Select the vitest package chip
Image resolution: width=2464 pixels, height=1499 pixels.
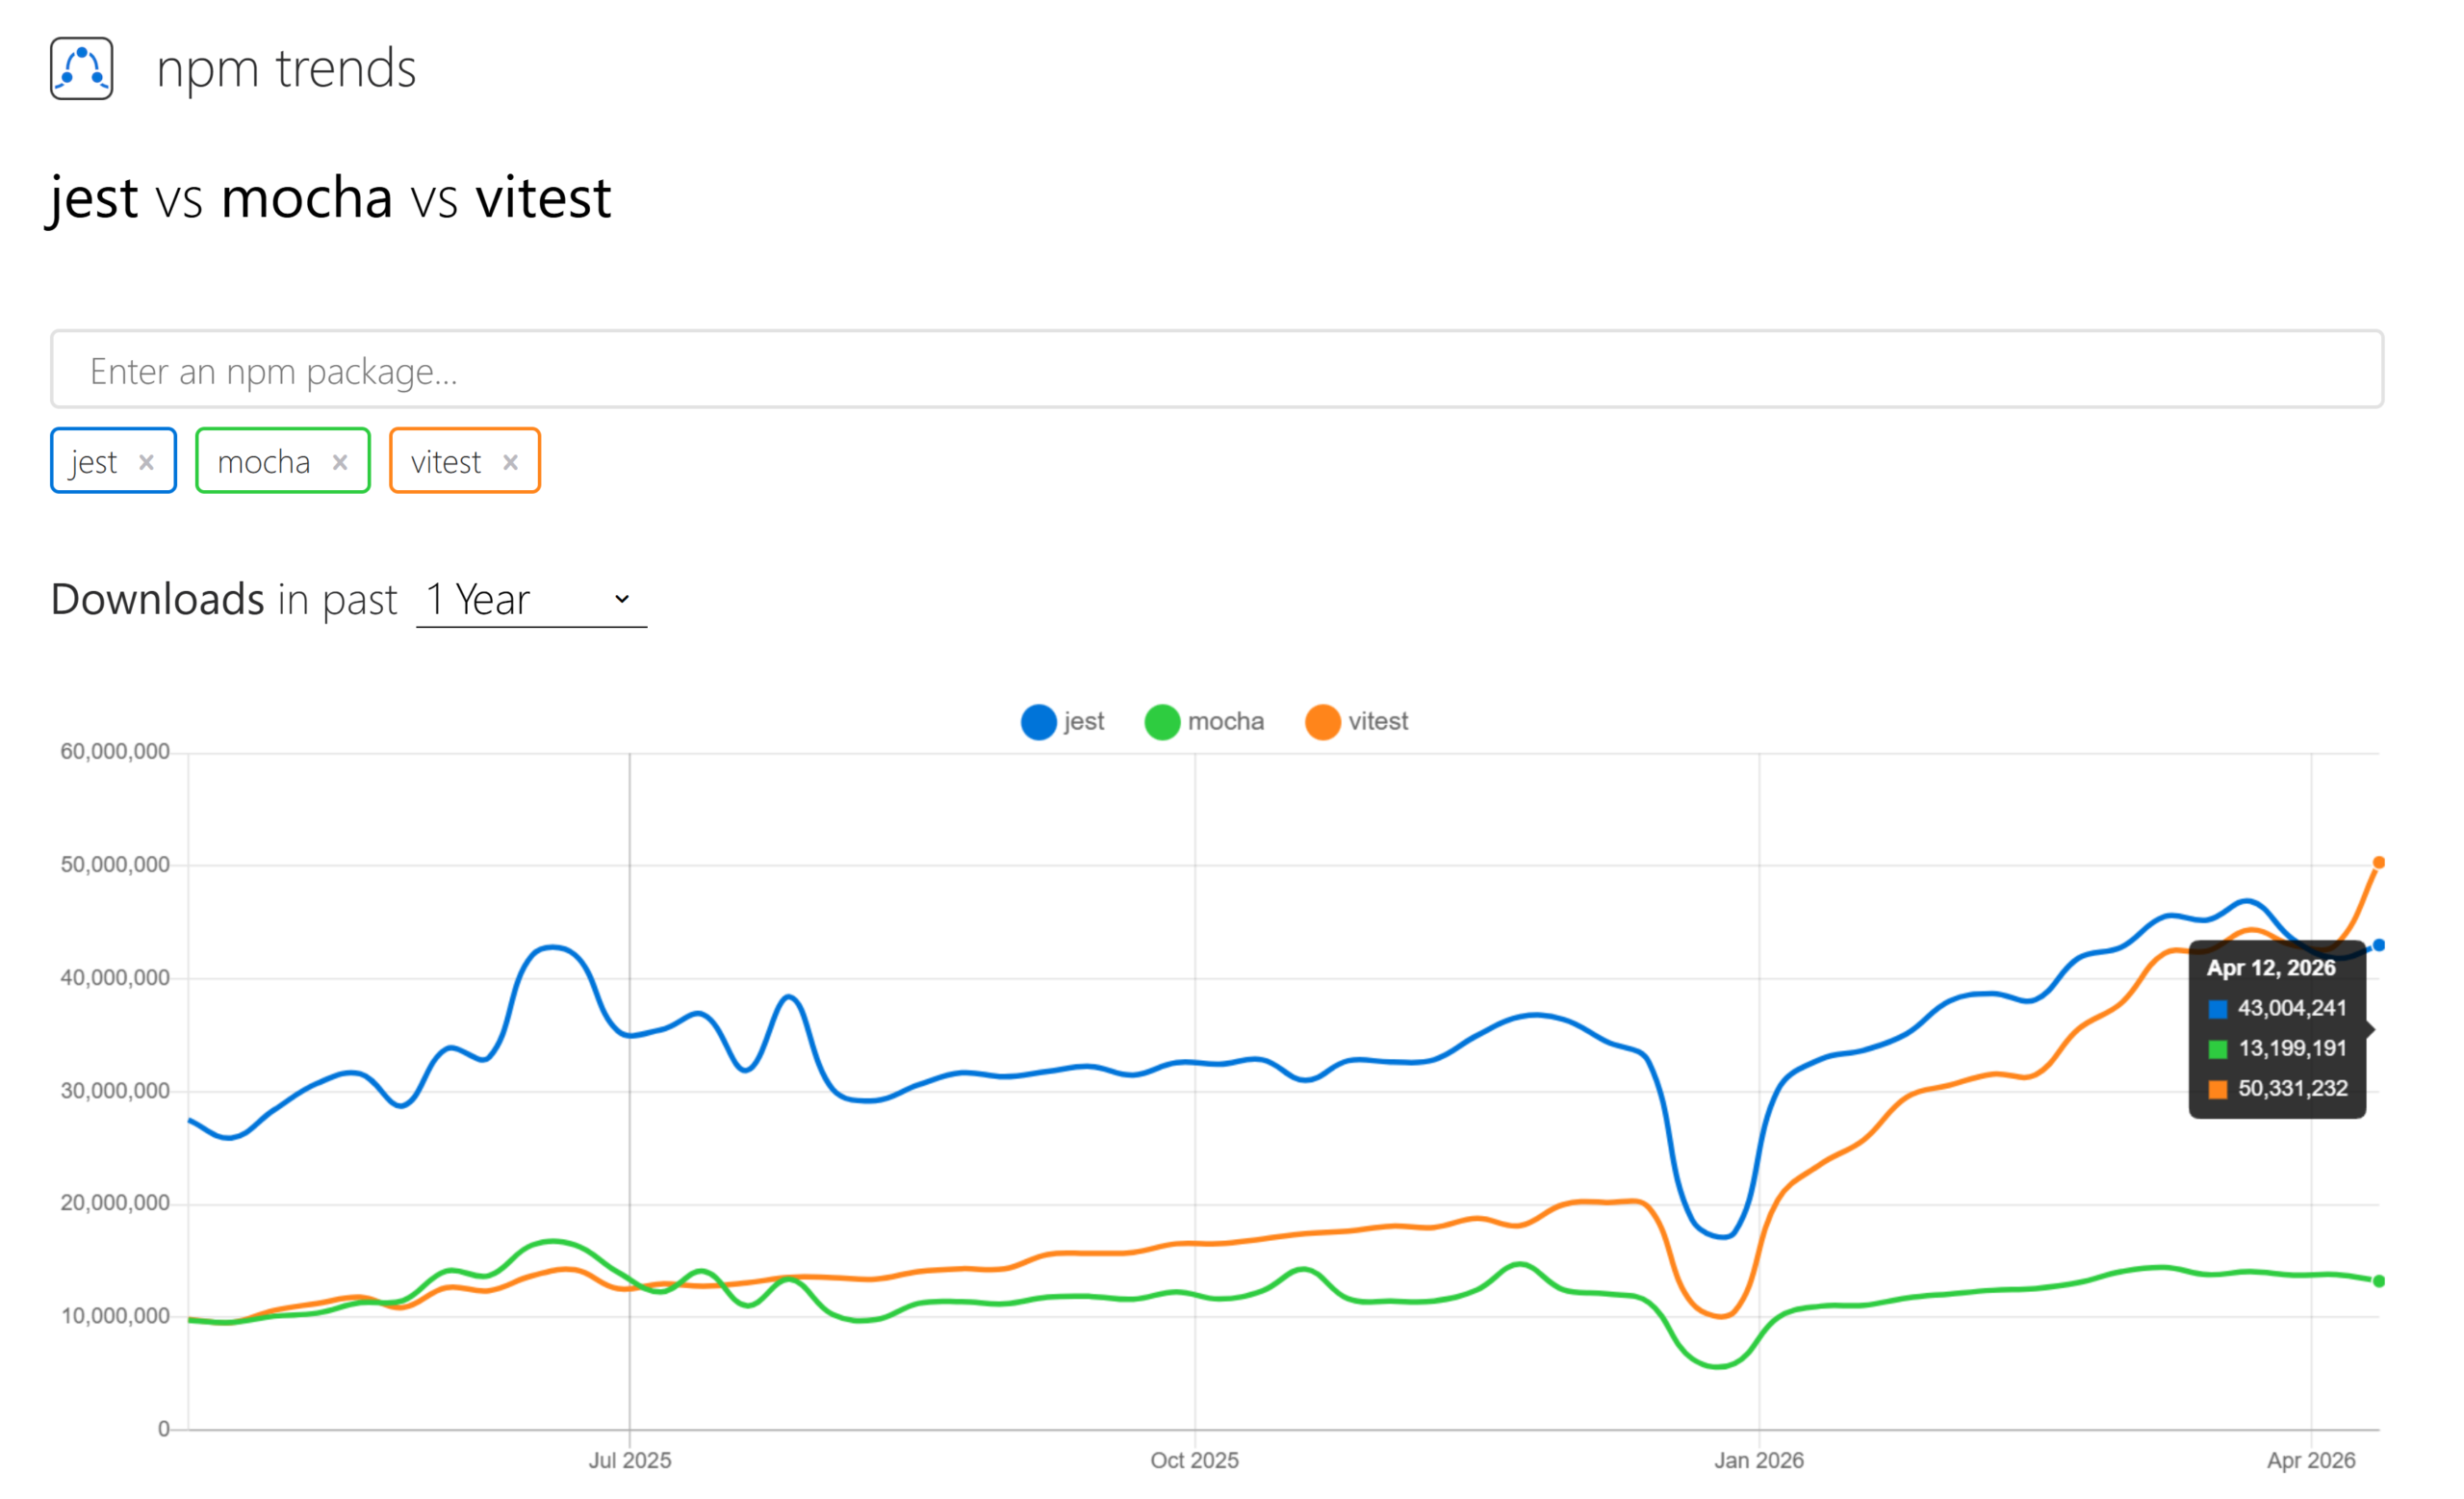coord(446,462)
